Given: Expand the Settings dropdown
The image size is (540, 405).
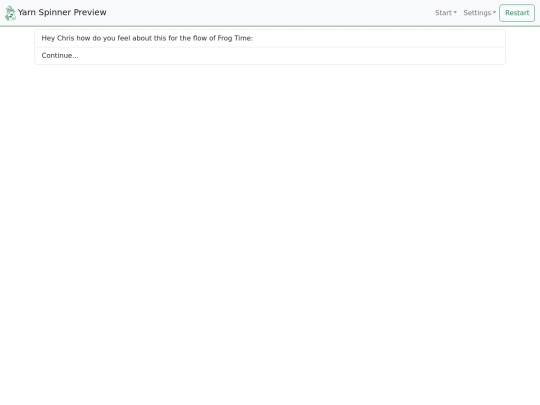Looking at the screenshot, I should coord(479,13).
